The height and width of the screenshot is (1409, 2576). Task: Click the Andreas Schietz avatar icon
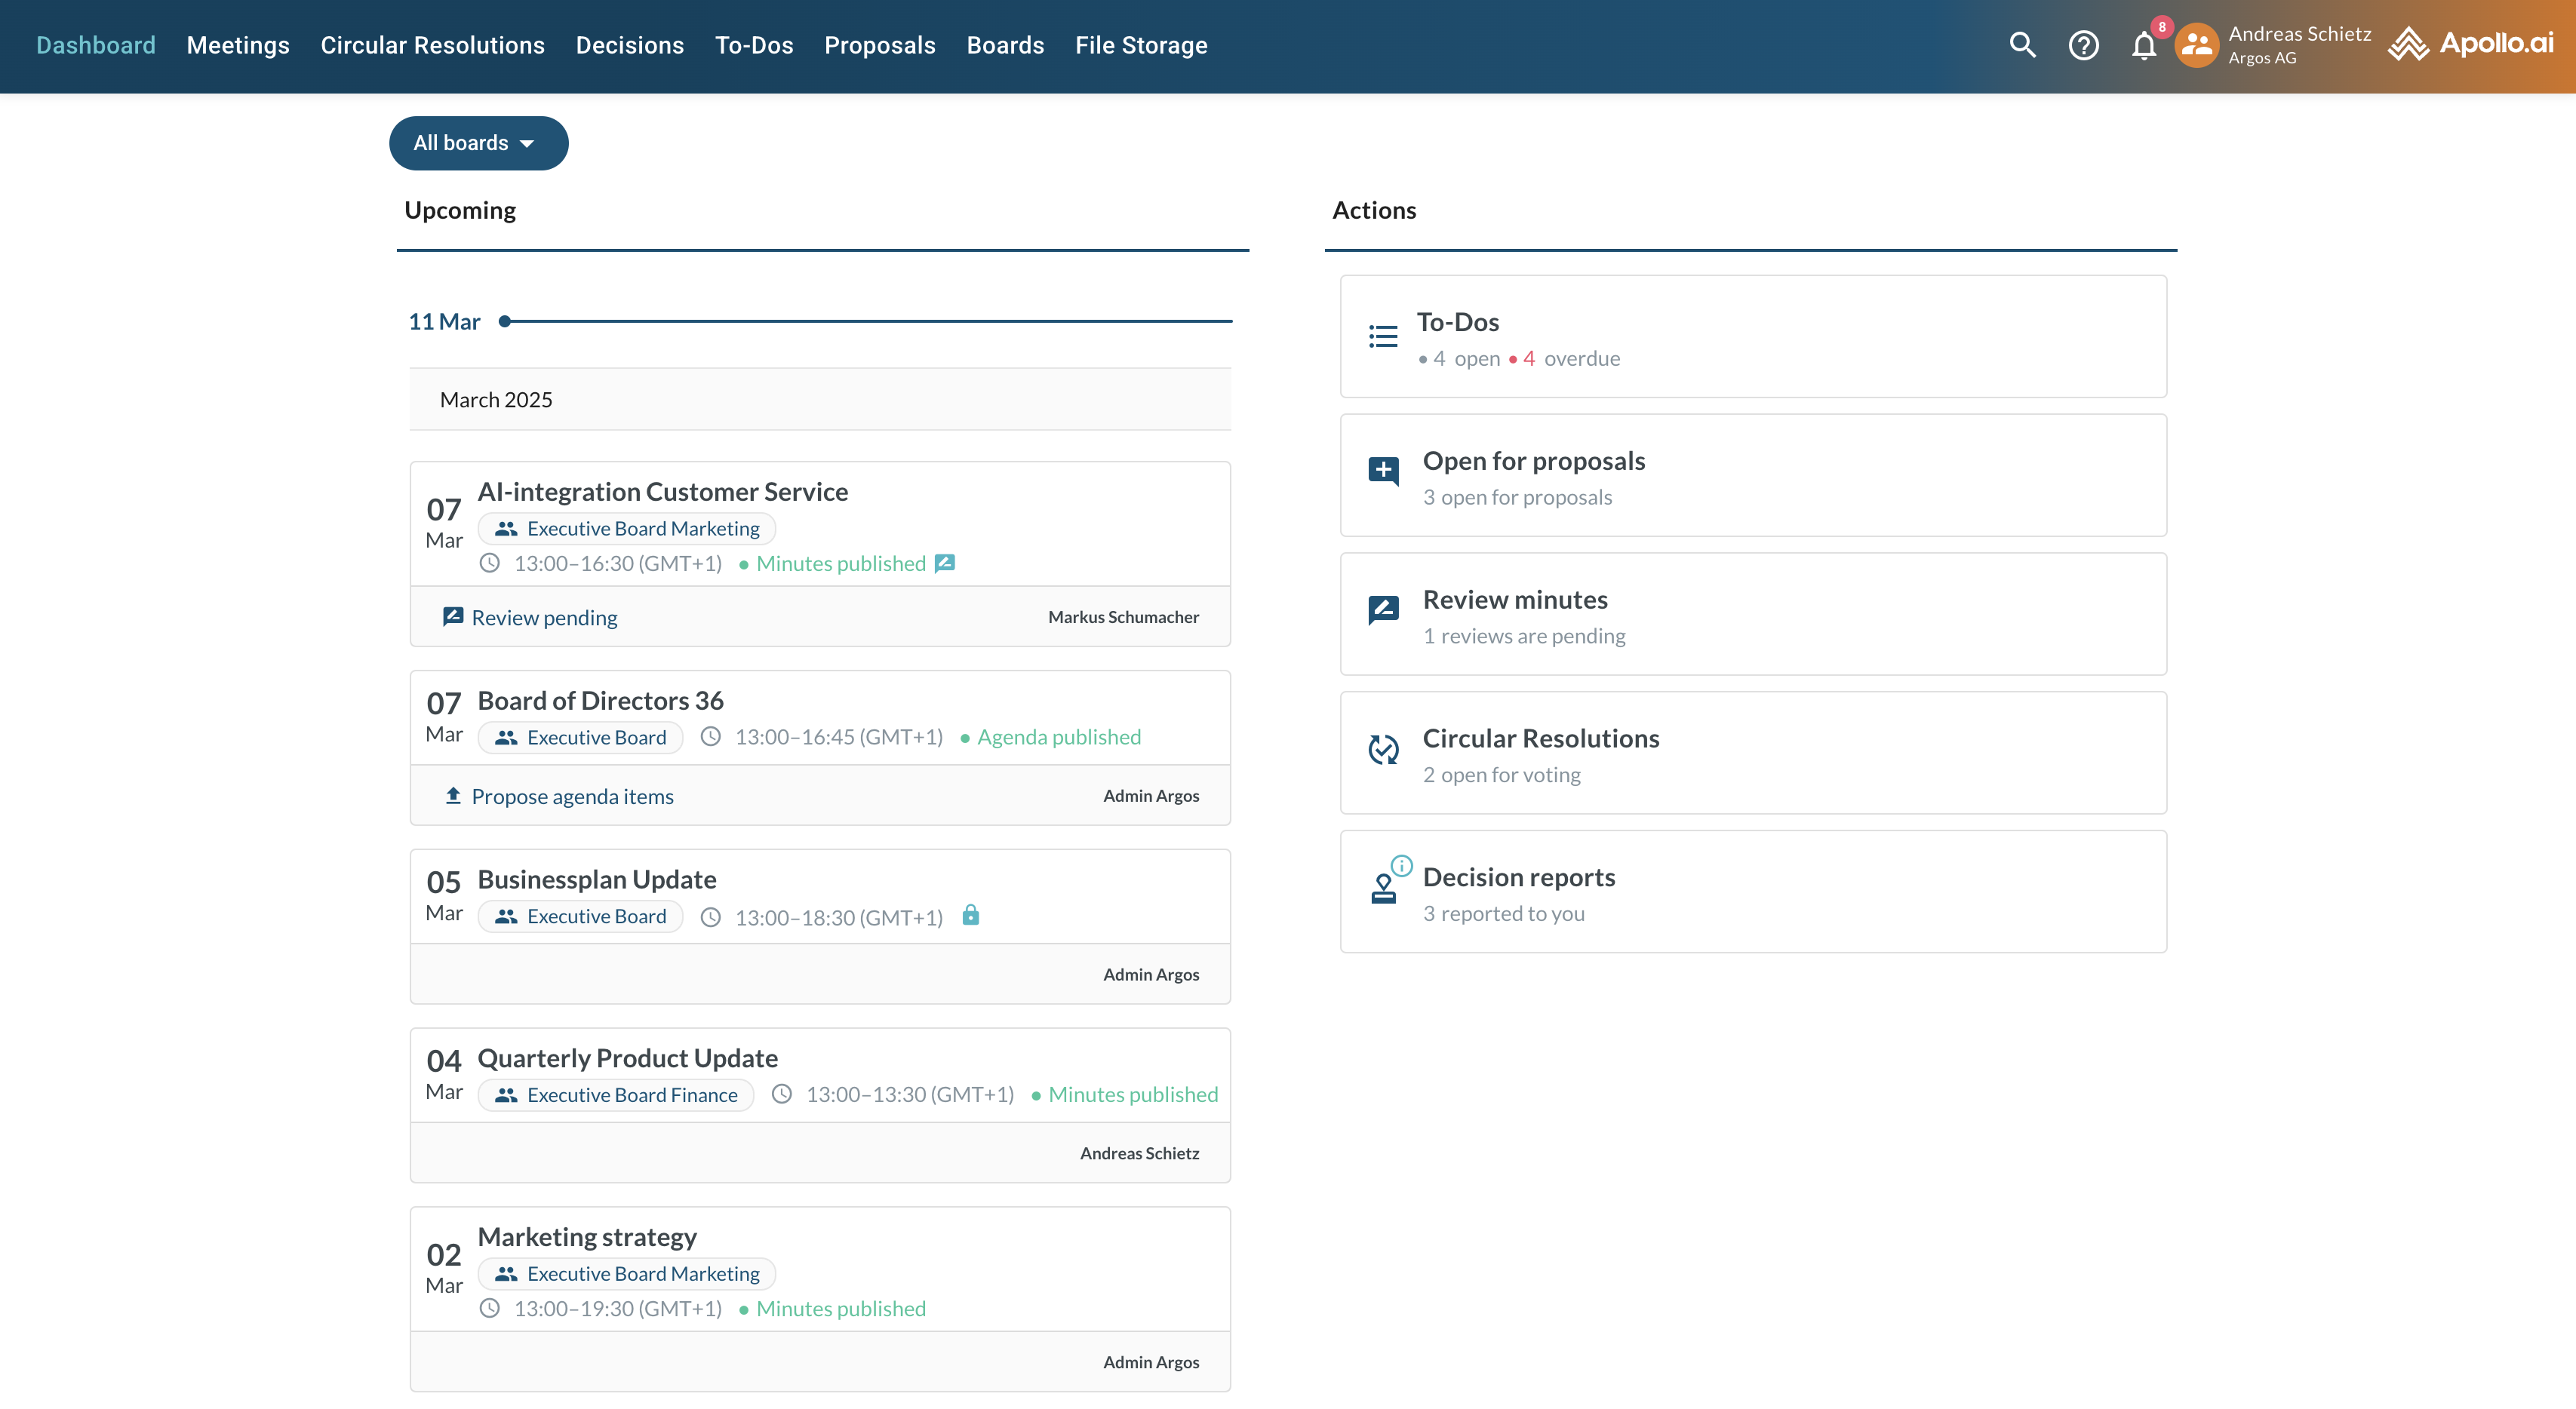(2196, 45)
